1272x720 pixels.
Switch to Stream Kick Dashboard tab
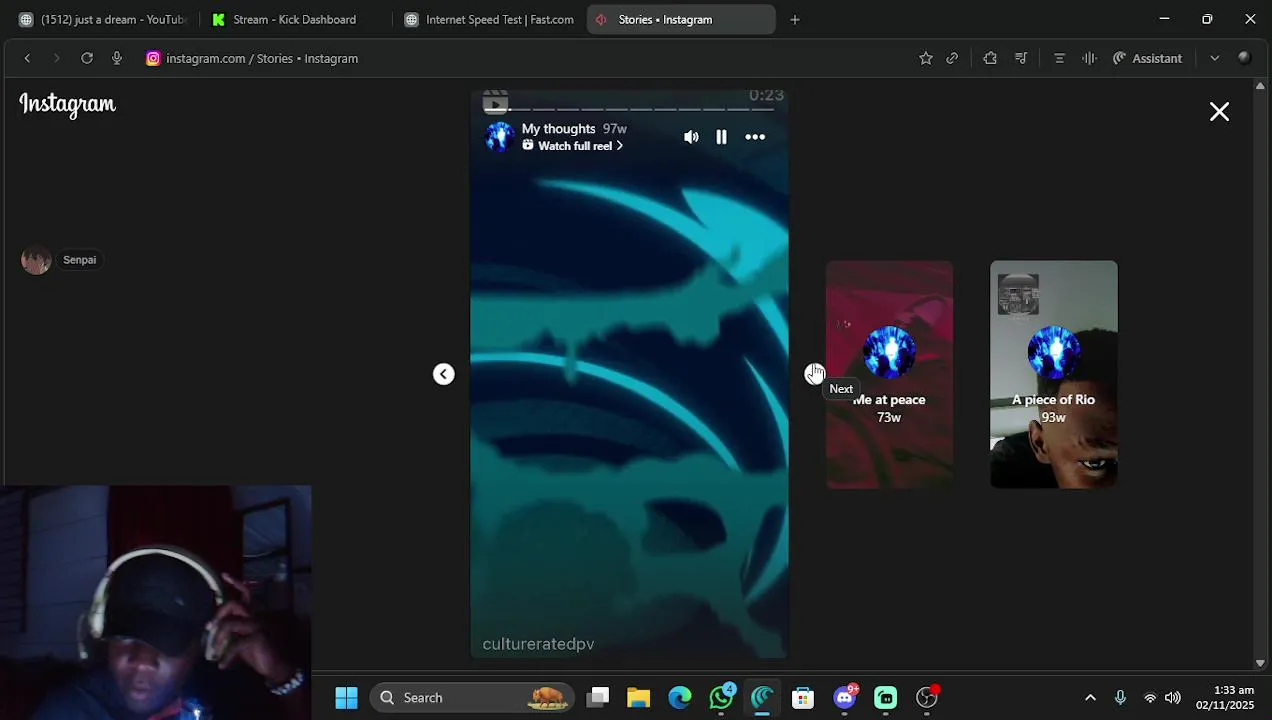pyautogui.click(x=294, y=19)
